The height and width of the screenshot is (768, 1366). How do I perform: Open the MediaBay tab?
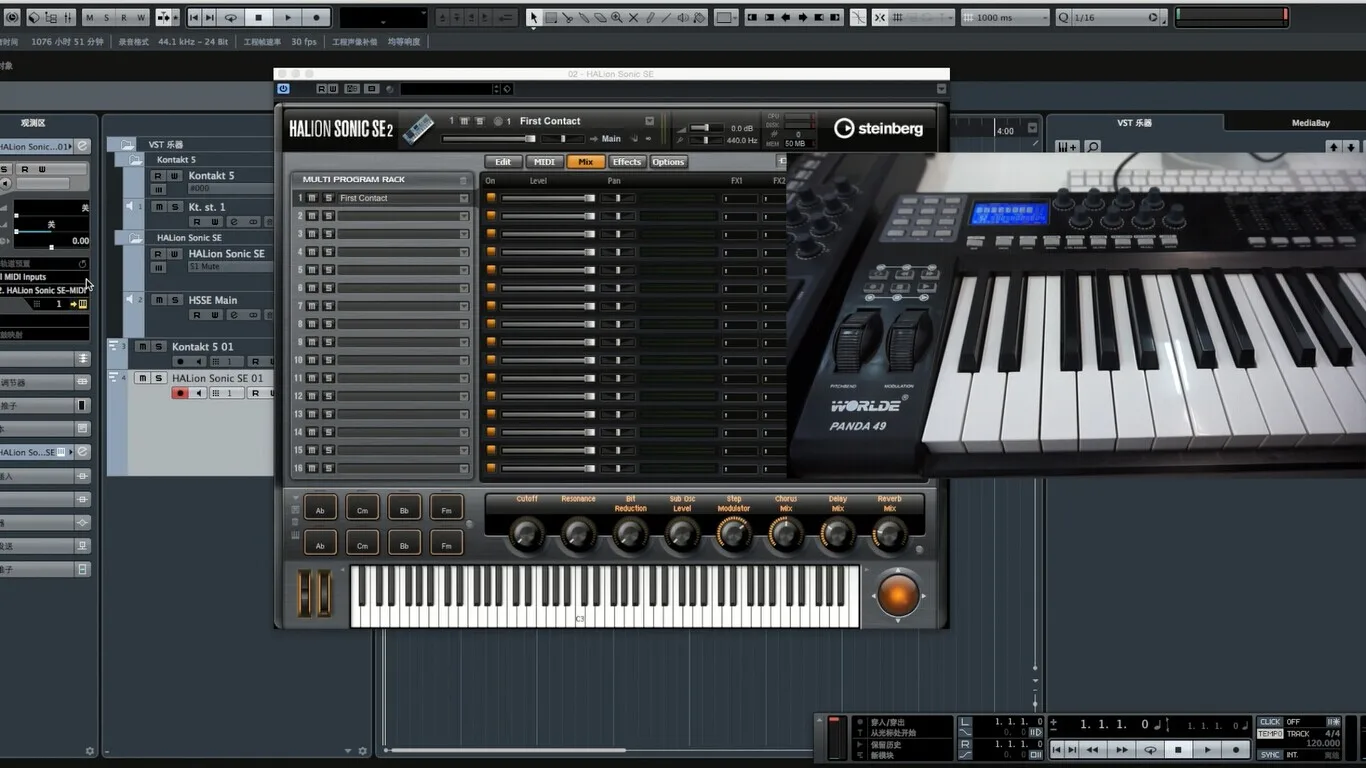coord(1310,122)
